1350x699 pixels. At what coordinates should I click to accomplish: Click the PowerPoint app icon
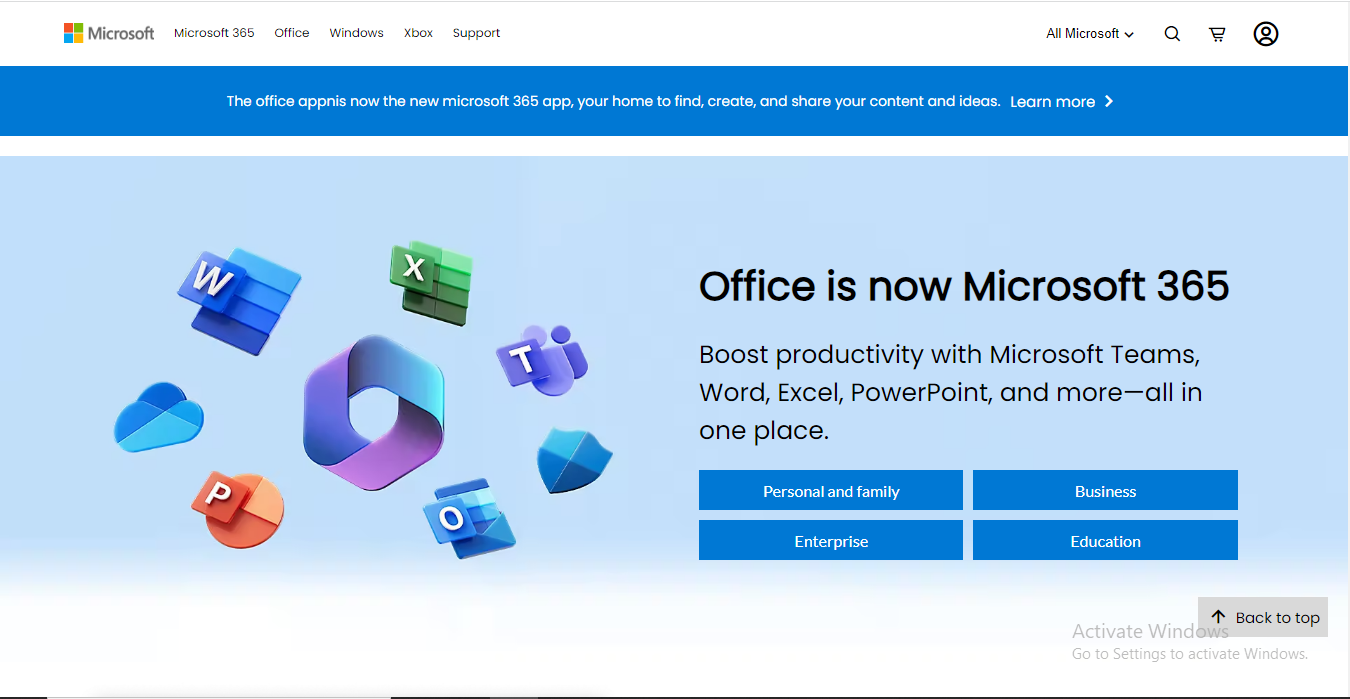(238, 509)
